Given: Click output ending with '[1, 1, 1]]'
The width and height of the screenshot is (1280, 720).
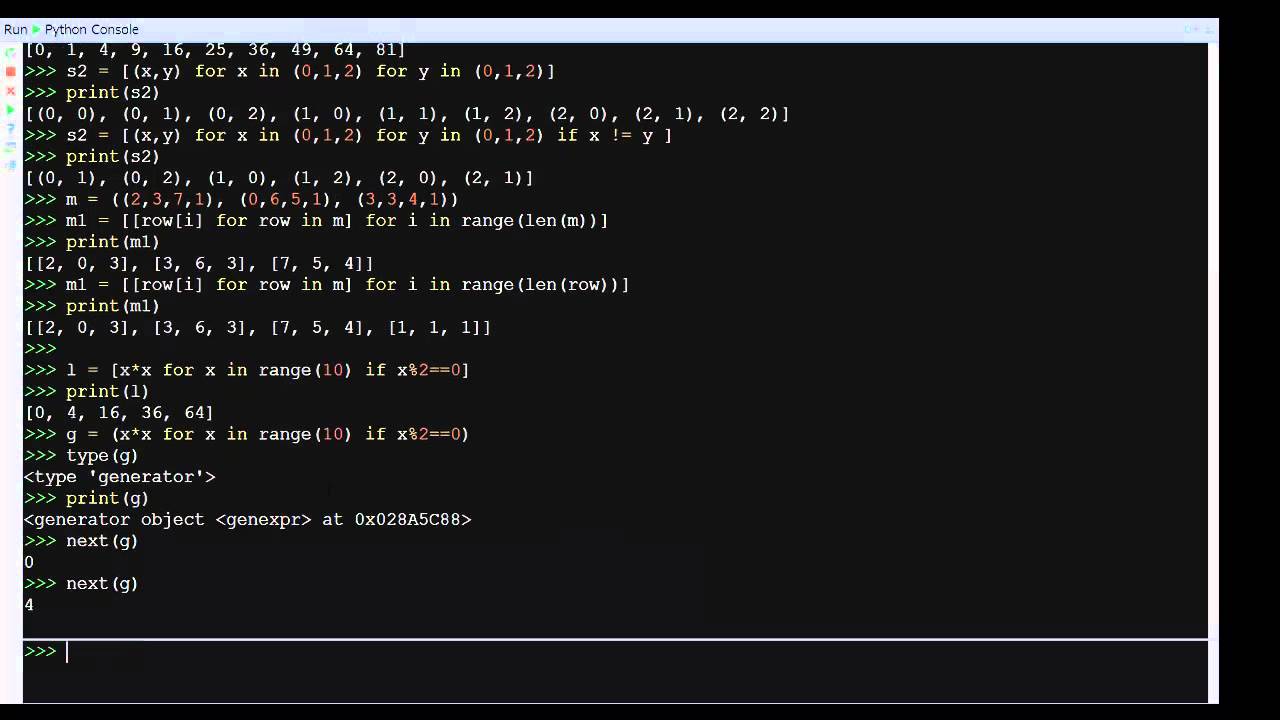Looking at the screenshot, I should 258,327.
